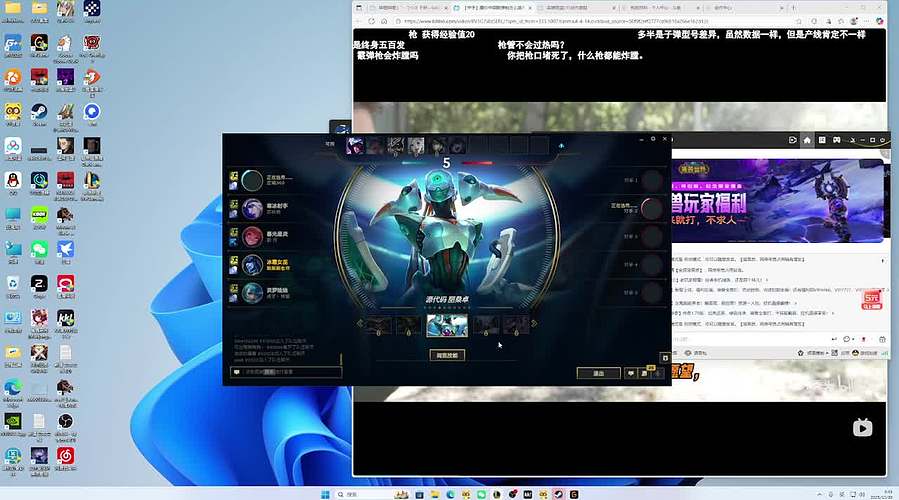Click the fourth banned champion portrait

point(416,146)
